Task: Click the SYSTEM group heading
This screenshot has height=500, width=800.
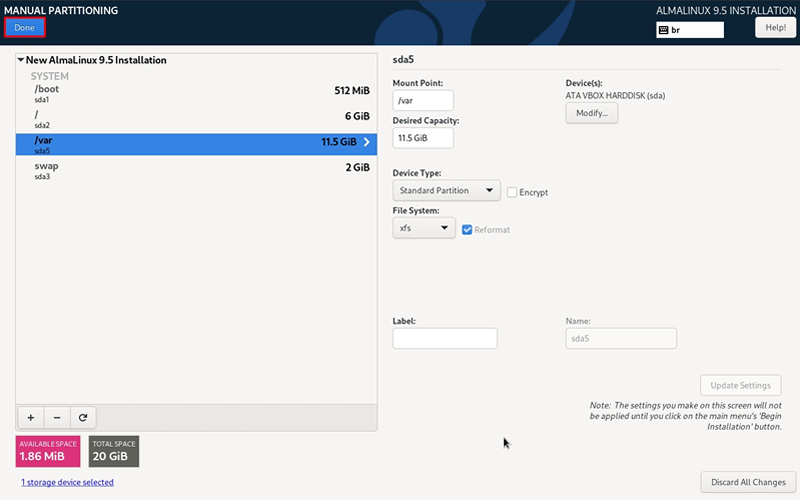Action: coord(49,76)
